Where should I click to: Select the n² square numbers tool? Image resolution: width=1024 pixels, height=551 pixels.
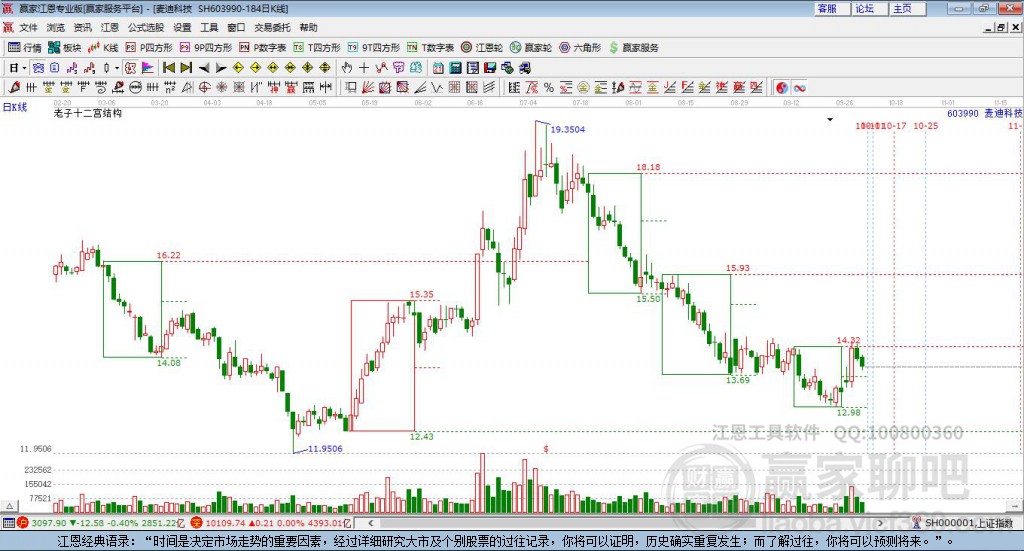[170, 87]
